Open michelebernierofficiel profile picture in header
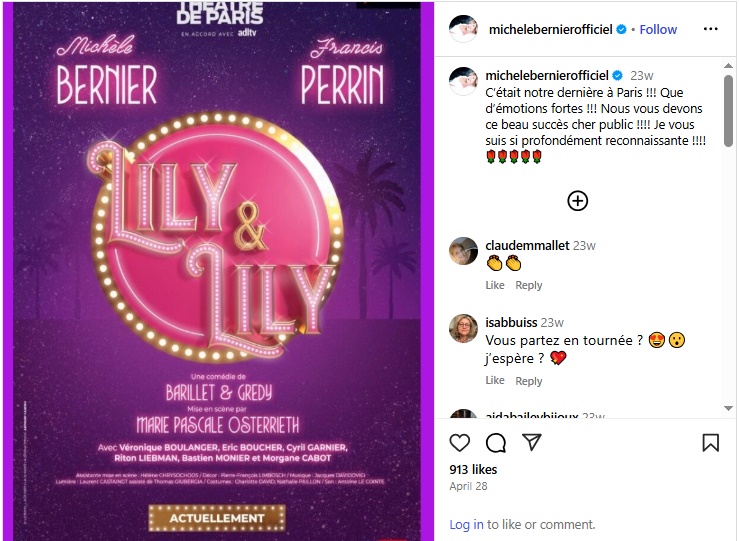This screenshot has height=541, width=739. click(463, 29)
